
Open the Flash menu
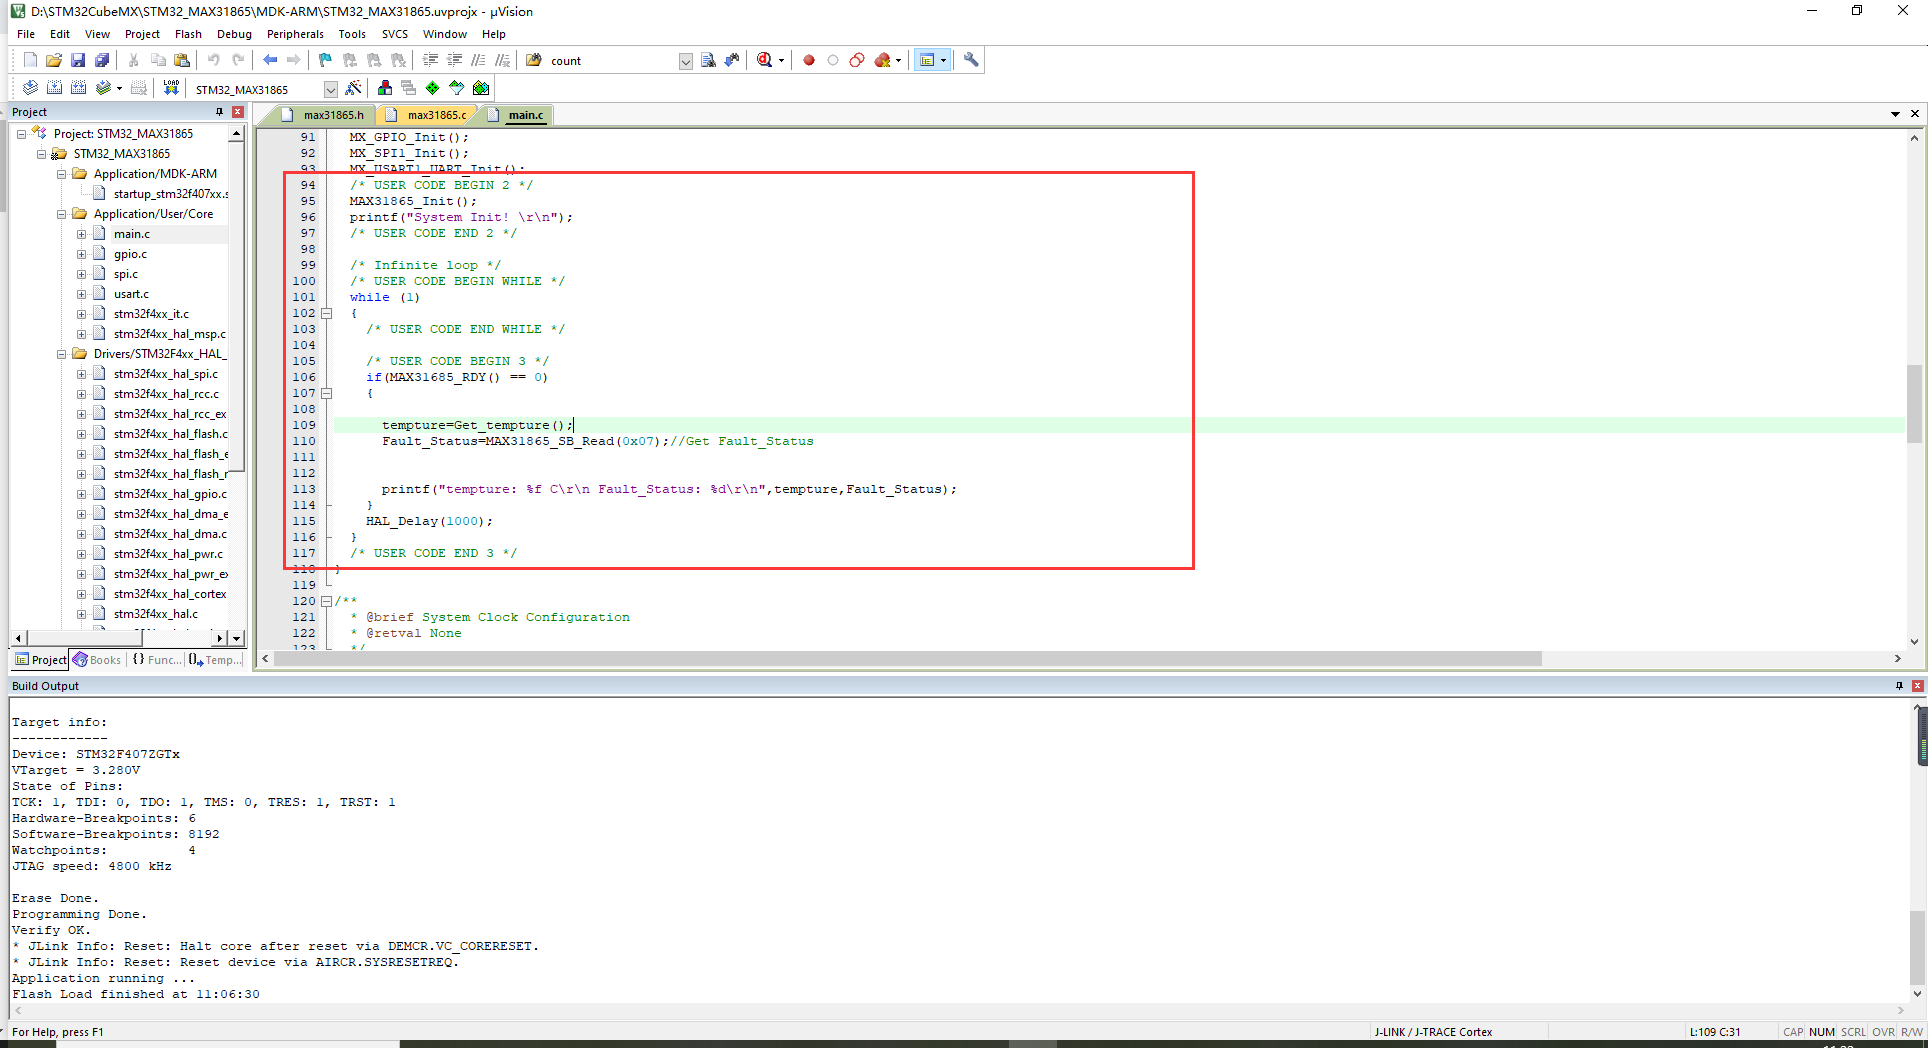[188, 34]
